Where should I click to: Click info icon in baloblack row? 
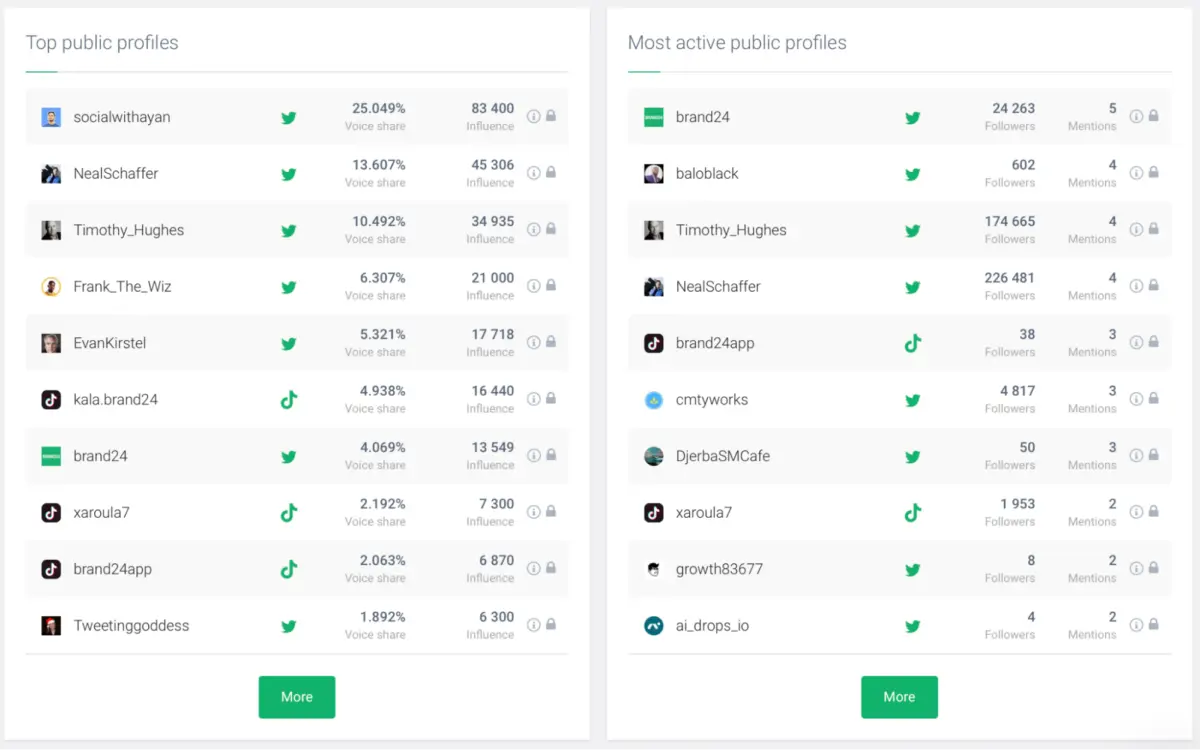click(1136, 172)
